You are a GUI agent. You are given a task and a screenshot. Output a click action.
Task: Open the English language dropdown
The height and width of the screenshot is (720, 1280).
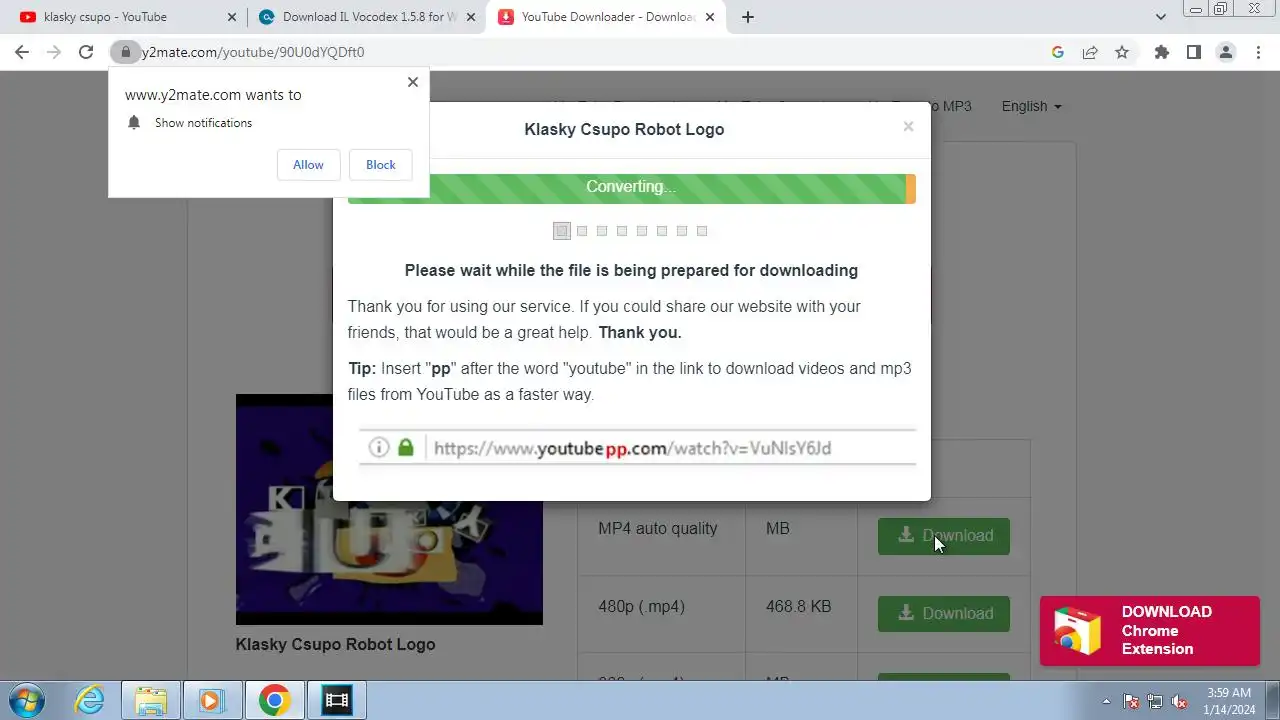pyautogui.click(x=1031, y=106)
